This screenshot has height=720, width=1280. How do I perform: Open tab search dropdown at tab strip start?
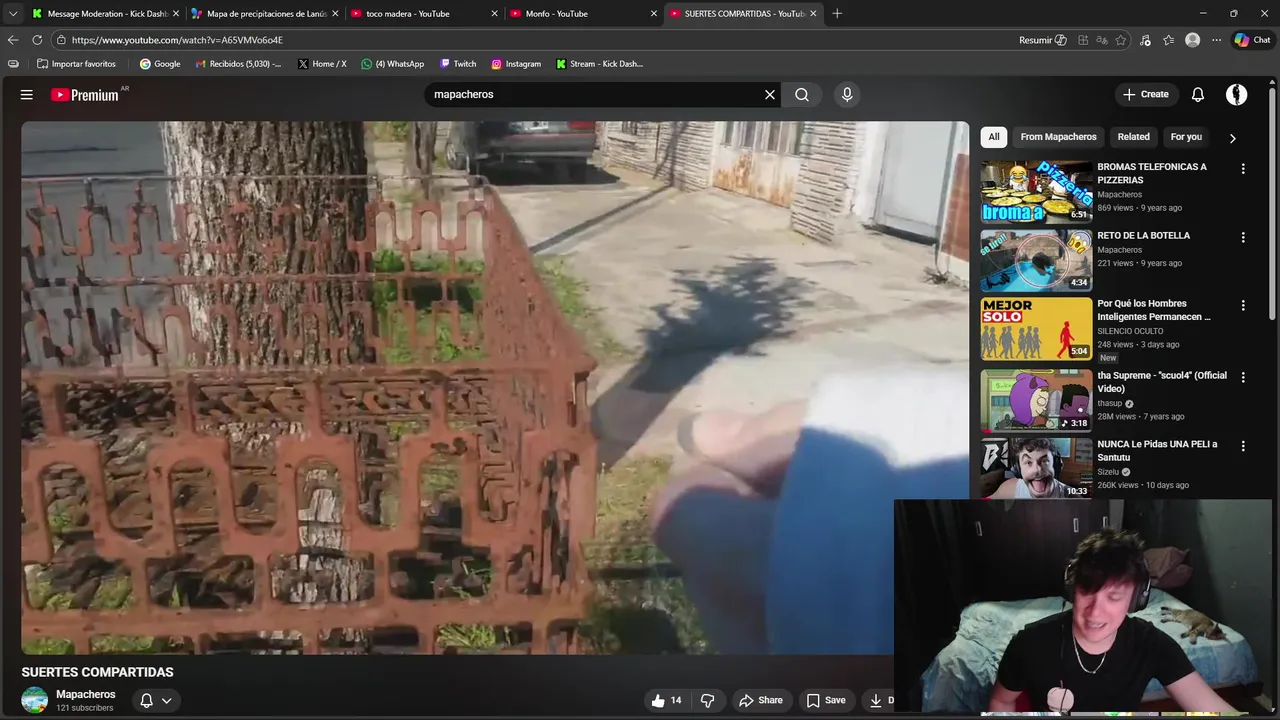13,14
